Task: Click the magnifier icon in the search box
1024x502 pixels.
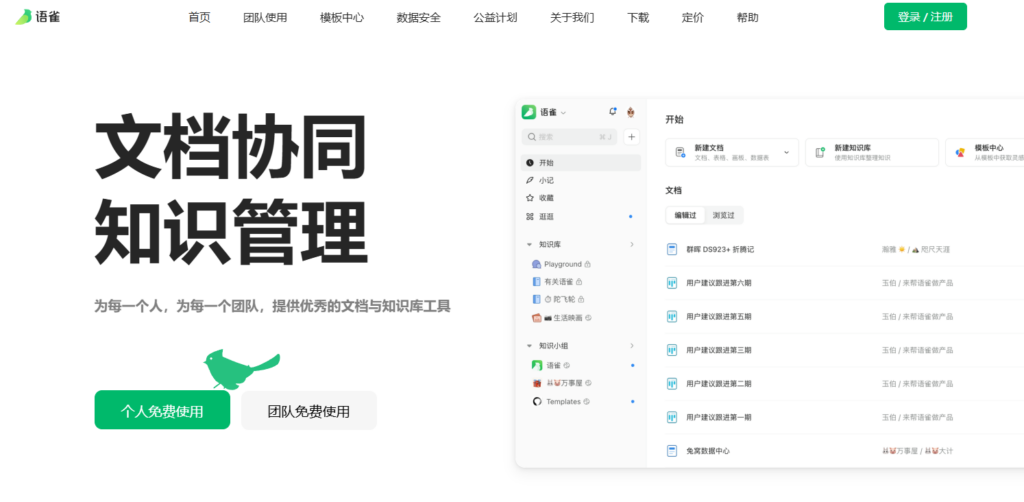Action: click(532, 137)
